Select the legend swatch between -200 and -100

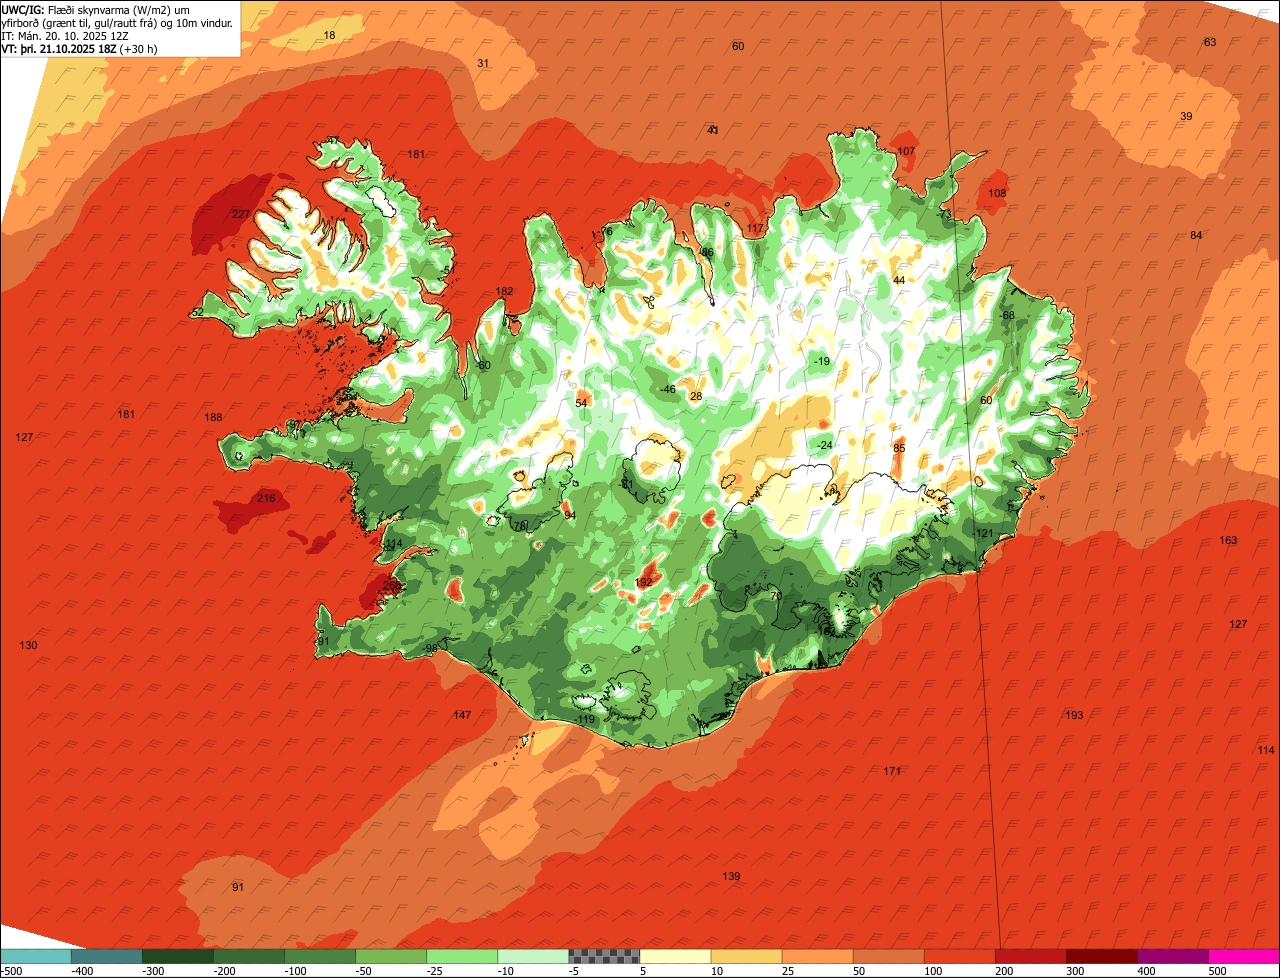pos(248,956)
